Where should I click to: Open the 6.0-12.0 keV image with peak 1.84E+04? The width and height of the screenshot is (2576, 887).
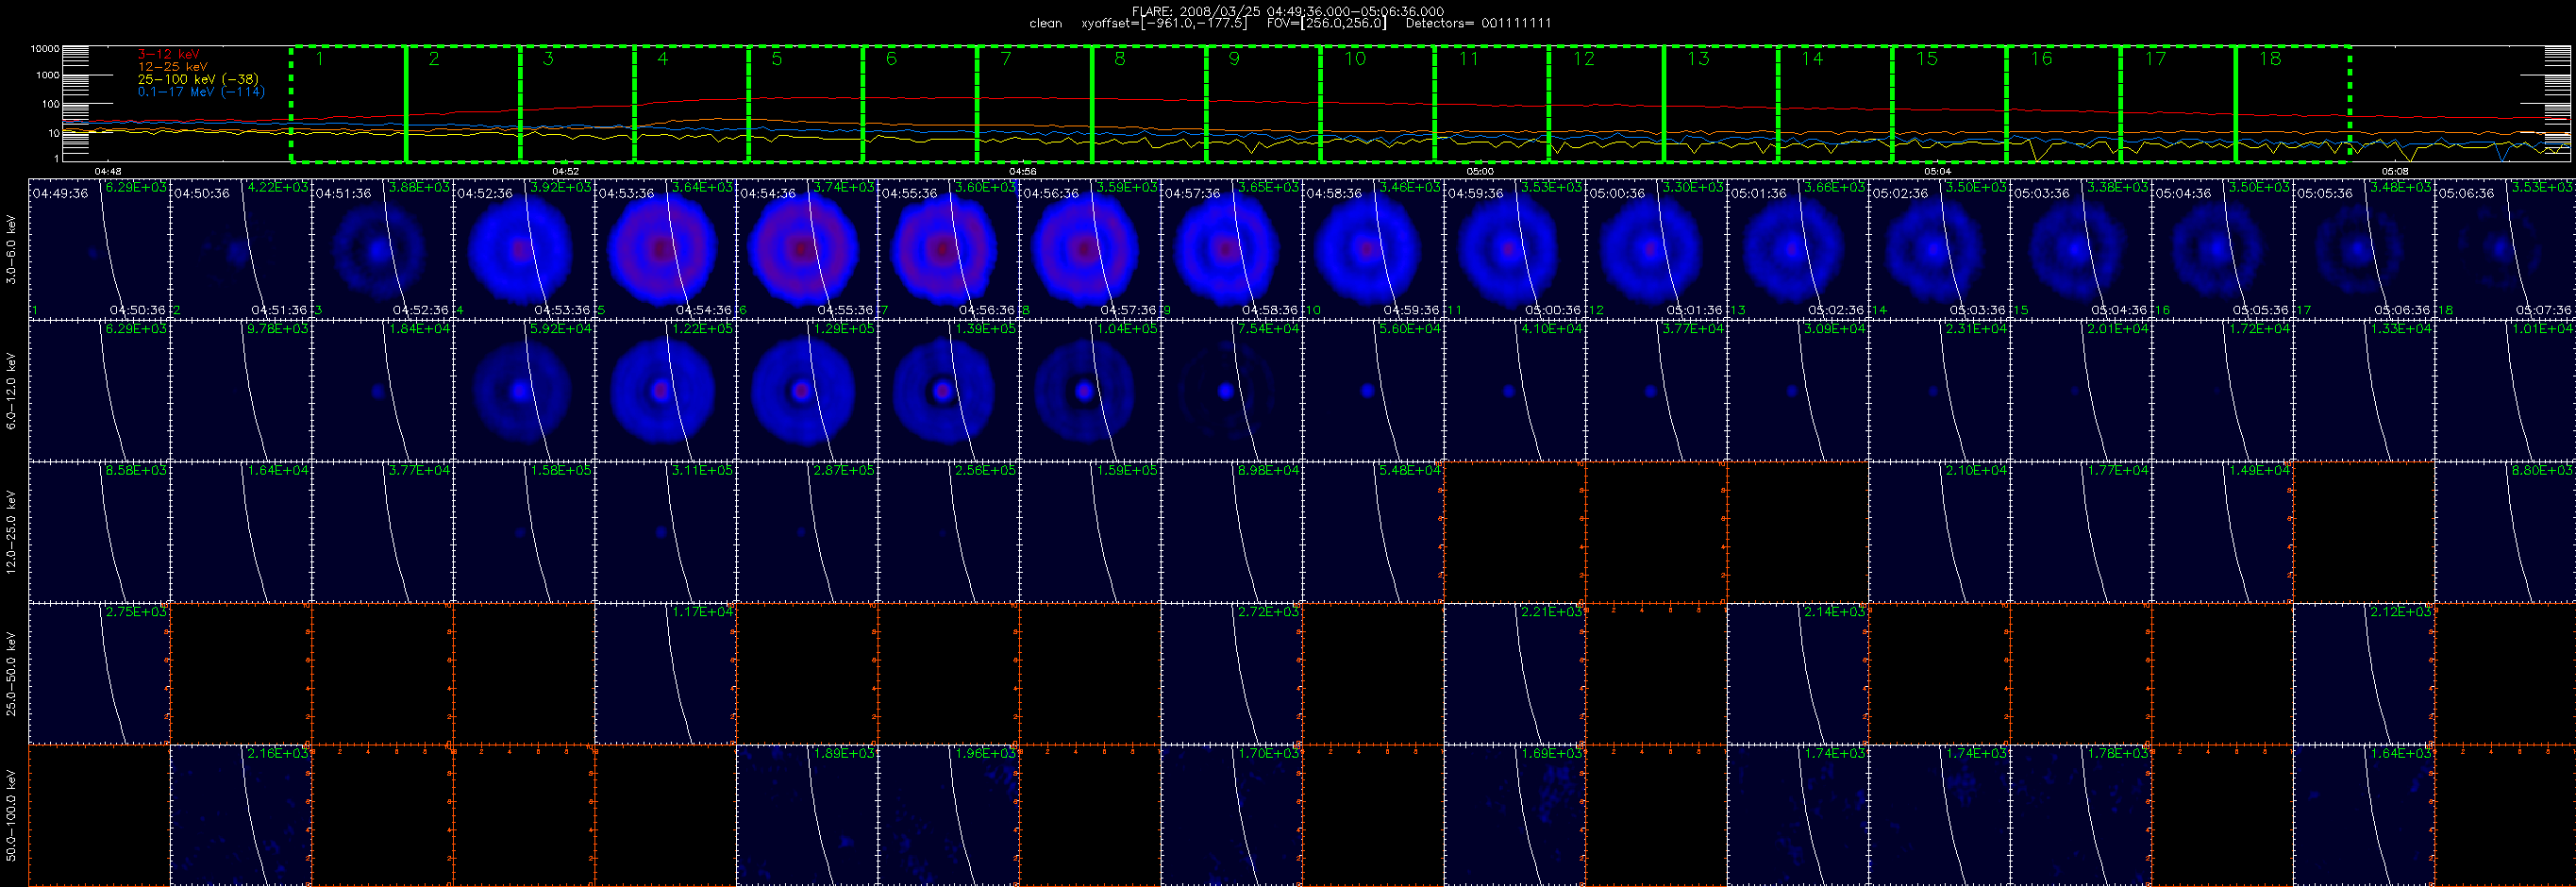[x=382, y=391]
